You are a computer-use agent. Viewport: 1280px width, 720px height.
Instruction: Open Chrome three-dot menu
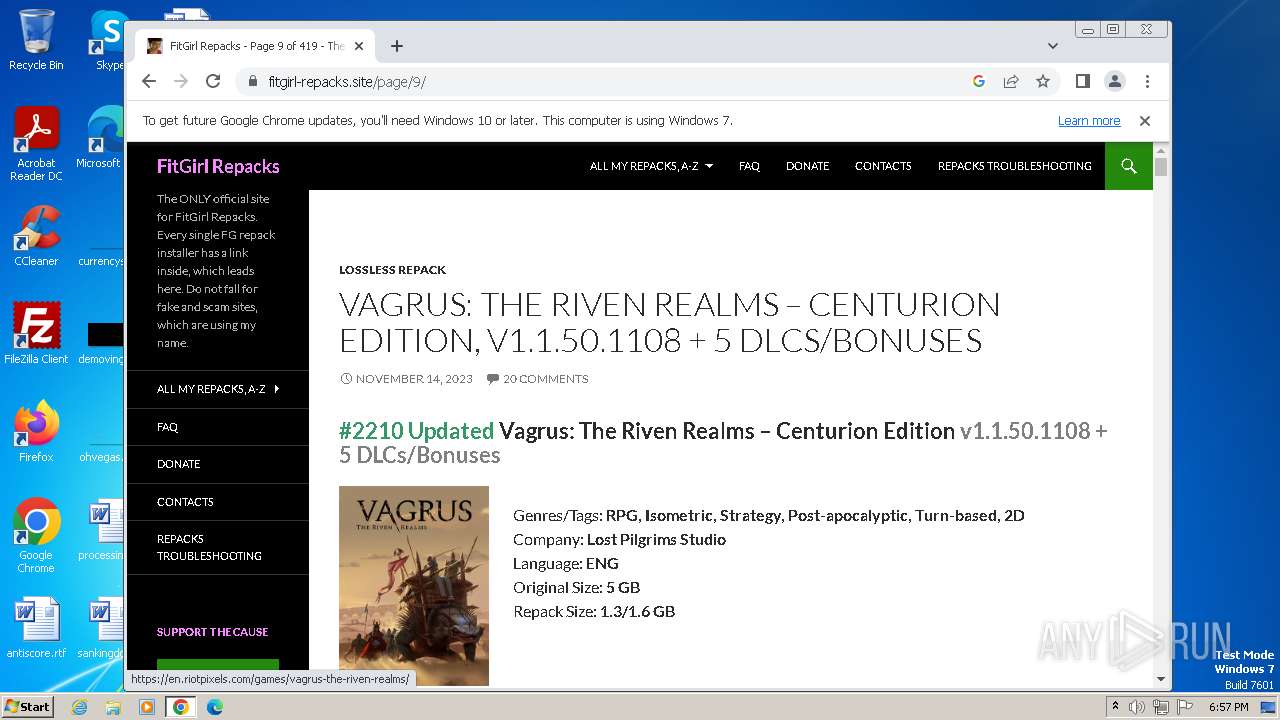(1147, 81)
